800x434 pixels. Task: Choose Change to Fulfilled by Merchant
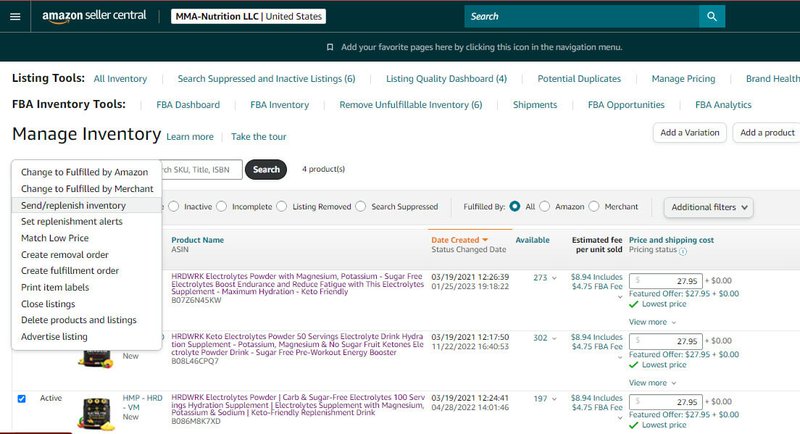tap(87, 189)
